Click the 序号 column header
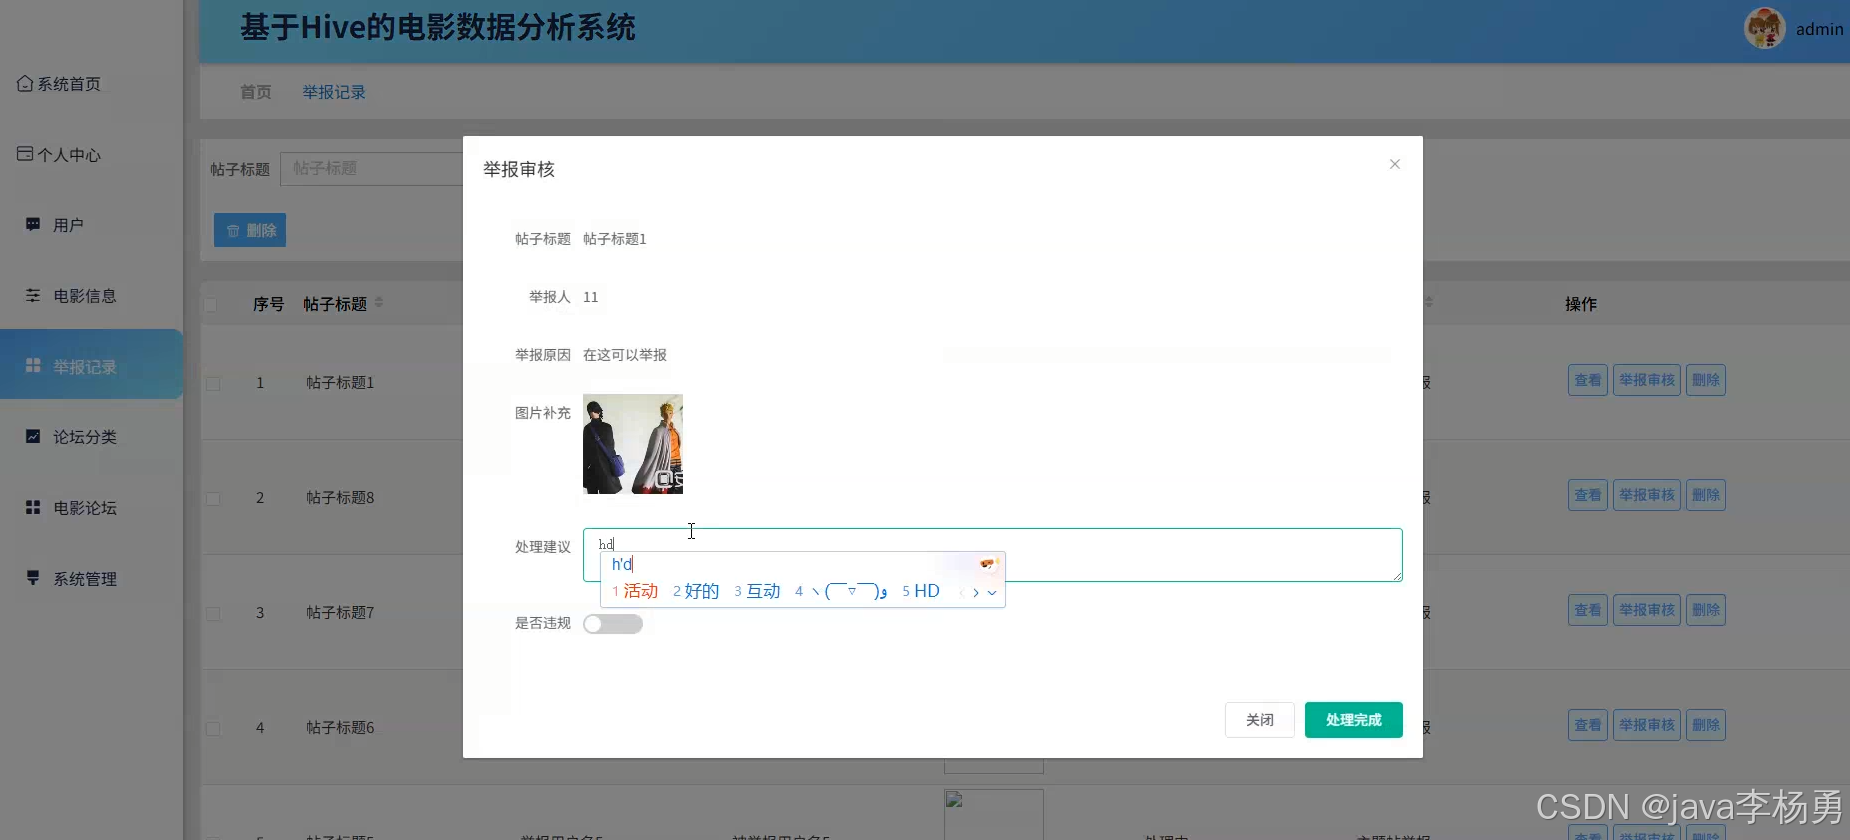Screen dimensions: 1850x840 [x=268, y=304]
